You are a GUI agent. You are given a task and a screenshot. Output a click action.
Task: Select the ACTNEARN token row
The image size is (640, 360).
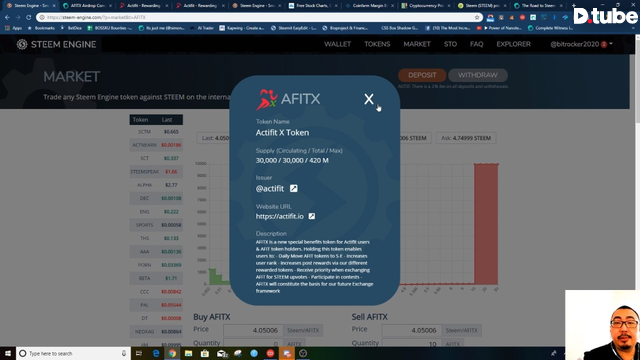[156, 145]
